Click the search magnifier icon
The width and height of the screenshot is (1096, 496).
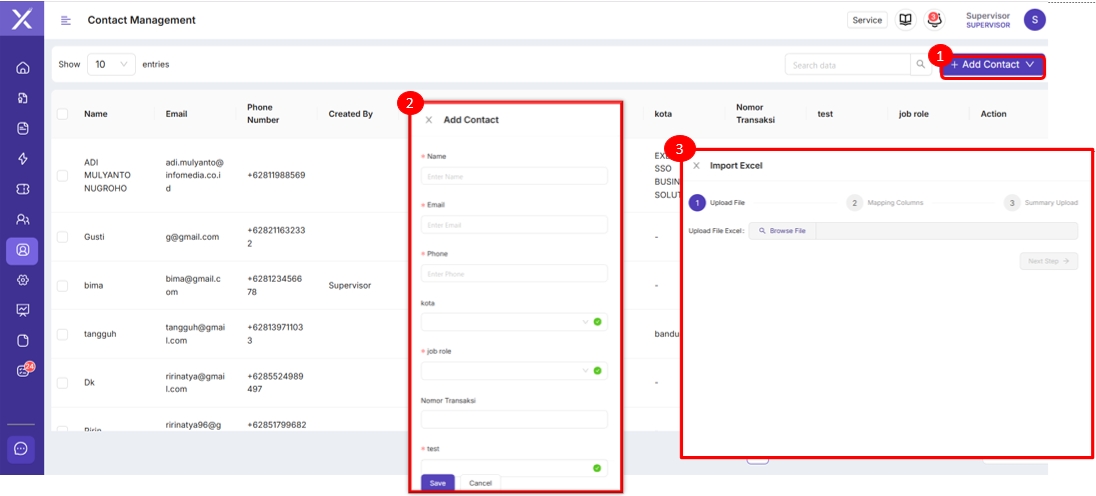[x=921, y=65]
